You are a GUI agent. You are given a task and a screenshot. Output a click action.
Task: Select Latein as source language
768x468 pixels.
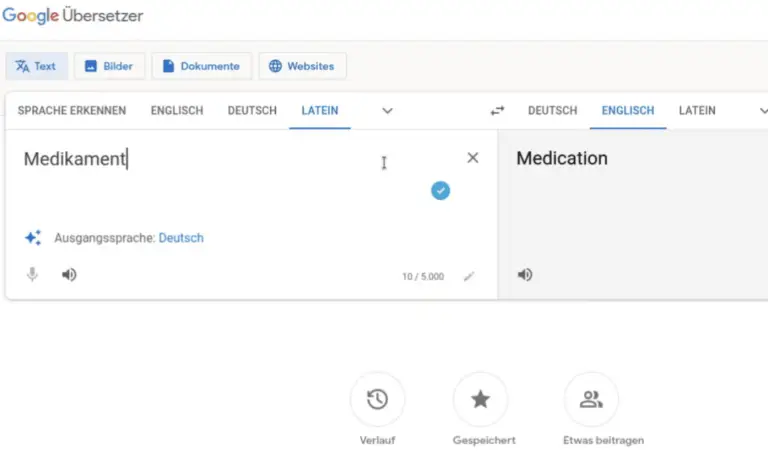(320, 111)
